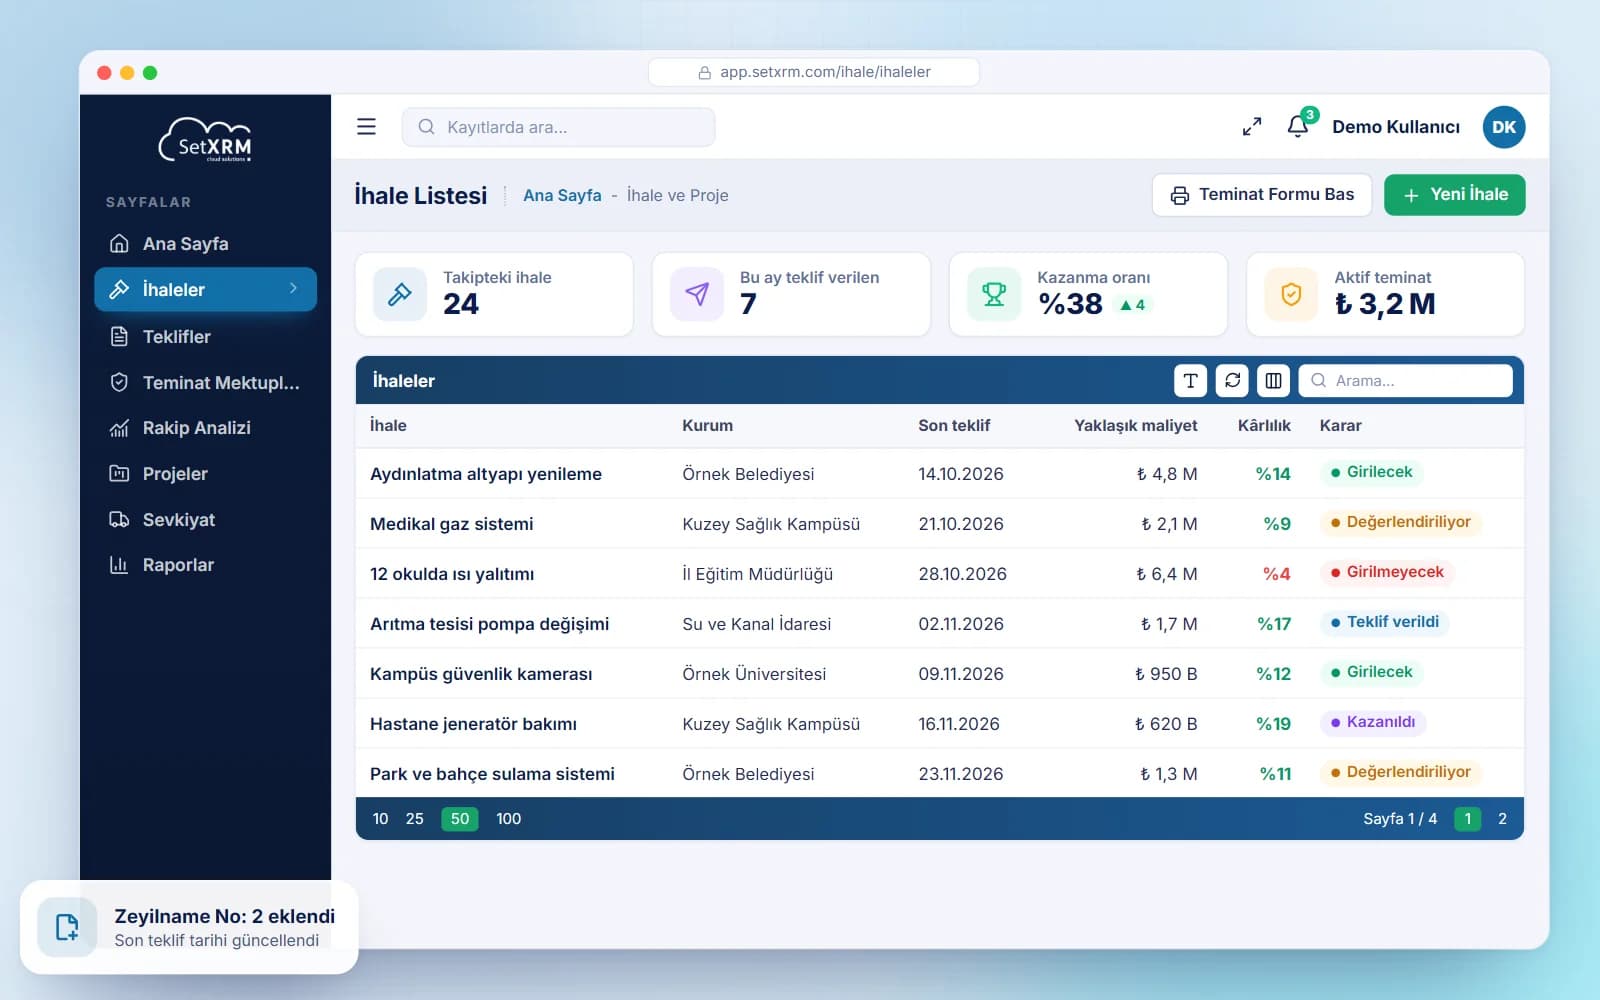1600x1000 pixels.
Task: Set page size to 50 rows
Action: coord(460,819)
